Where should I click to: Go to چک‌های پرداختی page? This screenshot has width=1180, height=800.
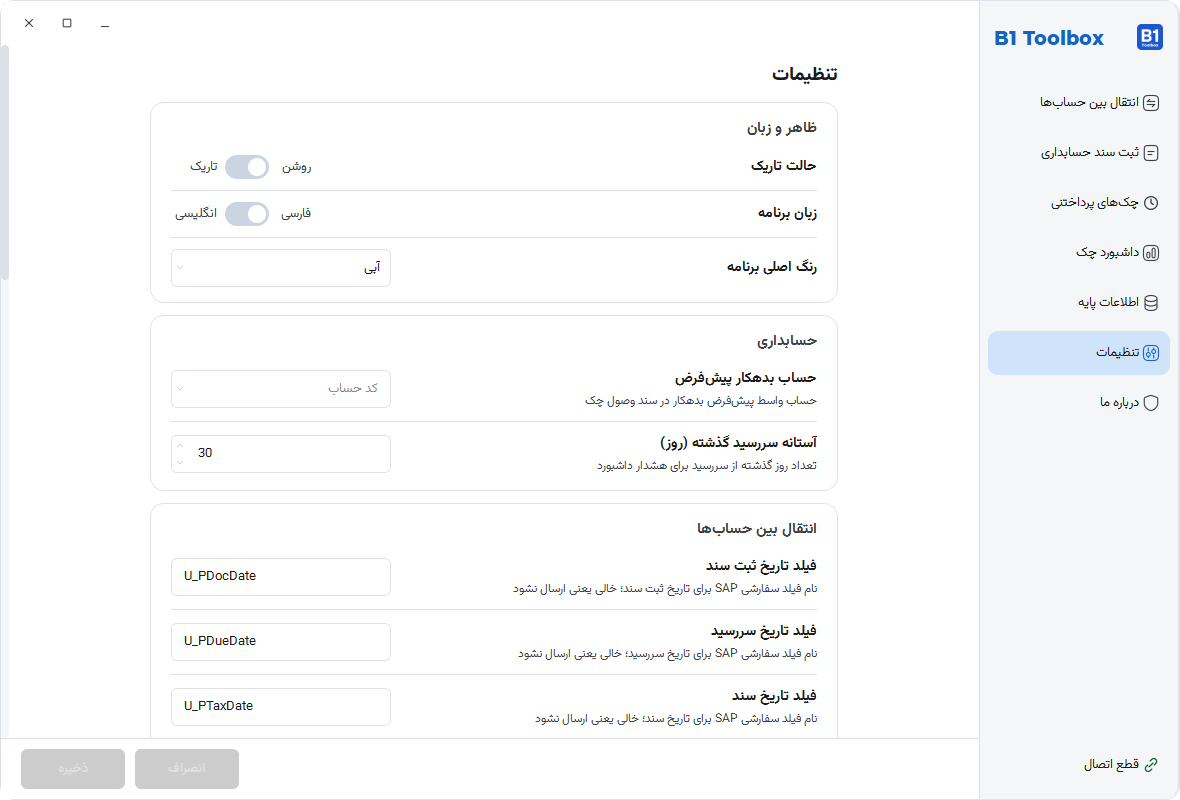(1078, 203)
